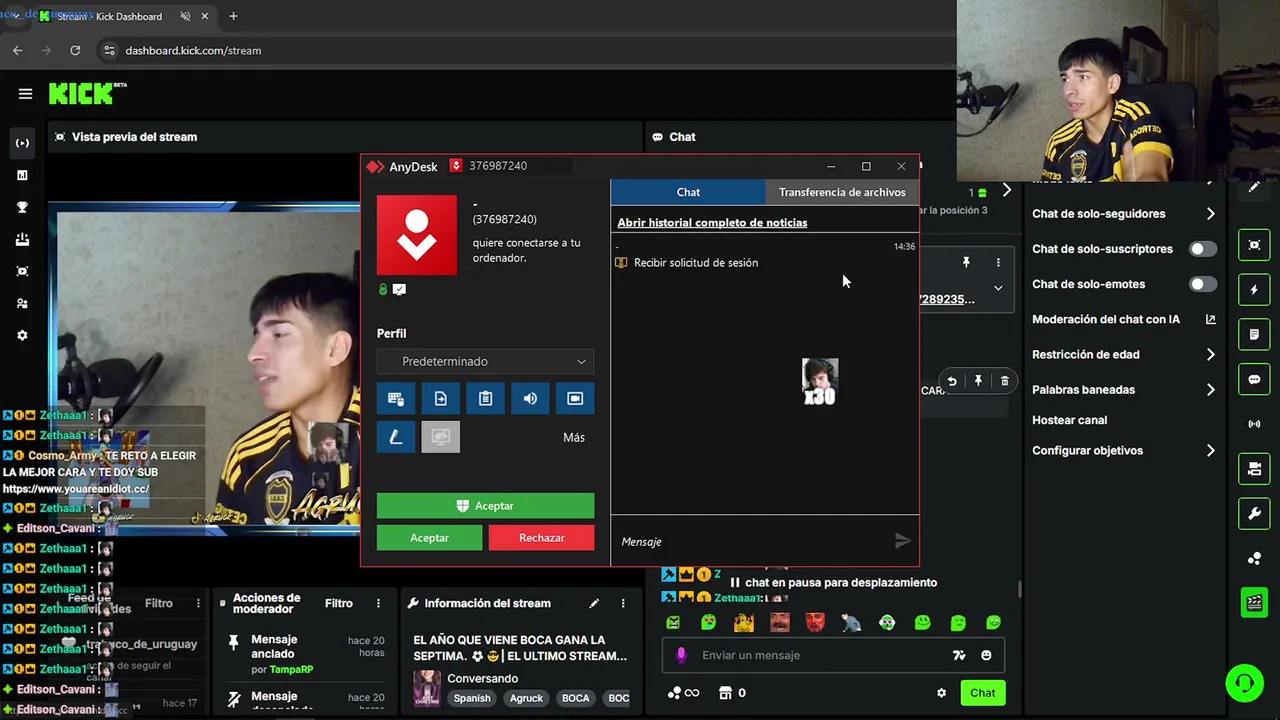
Task: Toggle keyboard and mouse control permission in AnyDesk
Action: 396,399
